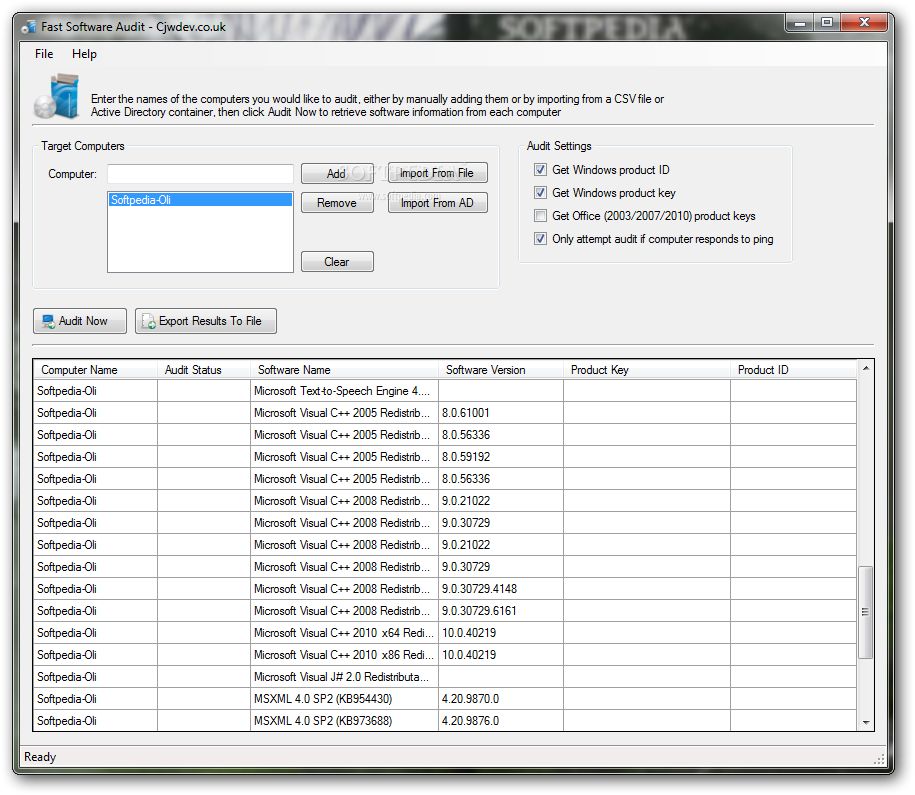
Task: Select MSXML 4.0 SP2 (KB973688) cell
Action: [344, 721]
